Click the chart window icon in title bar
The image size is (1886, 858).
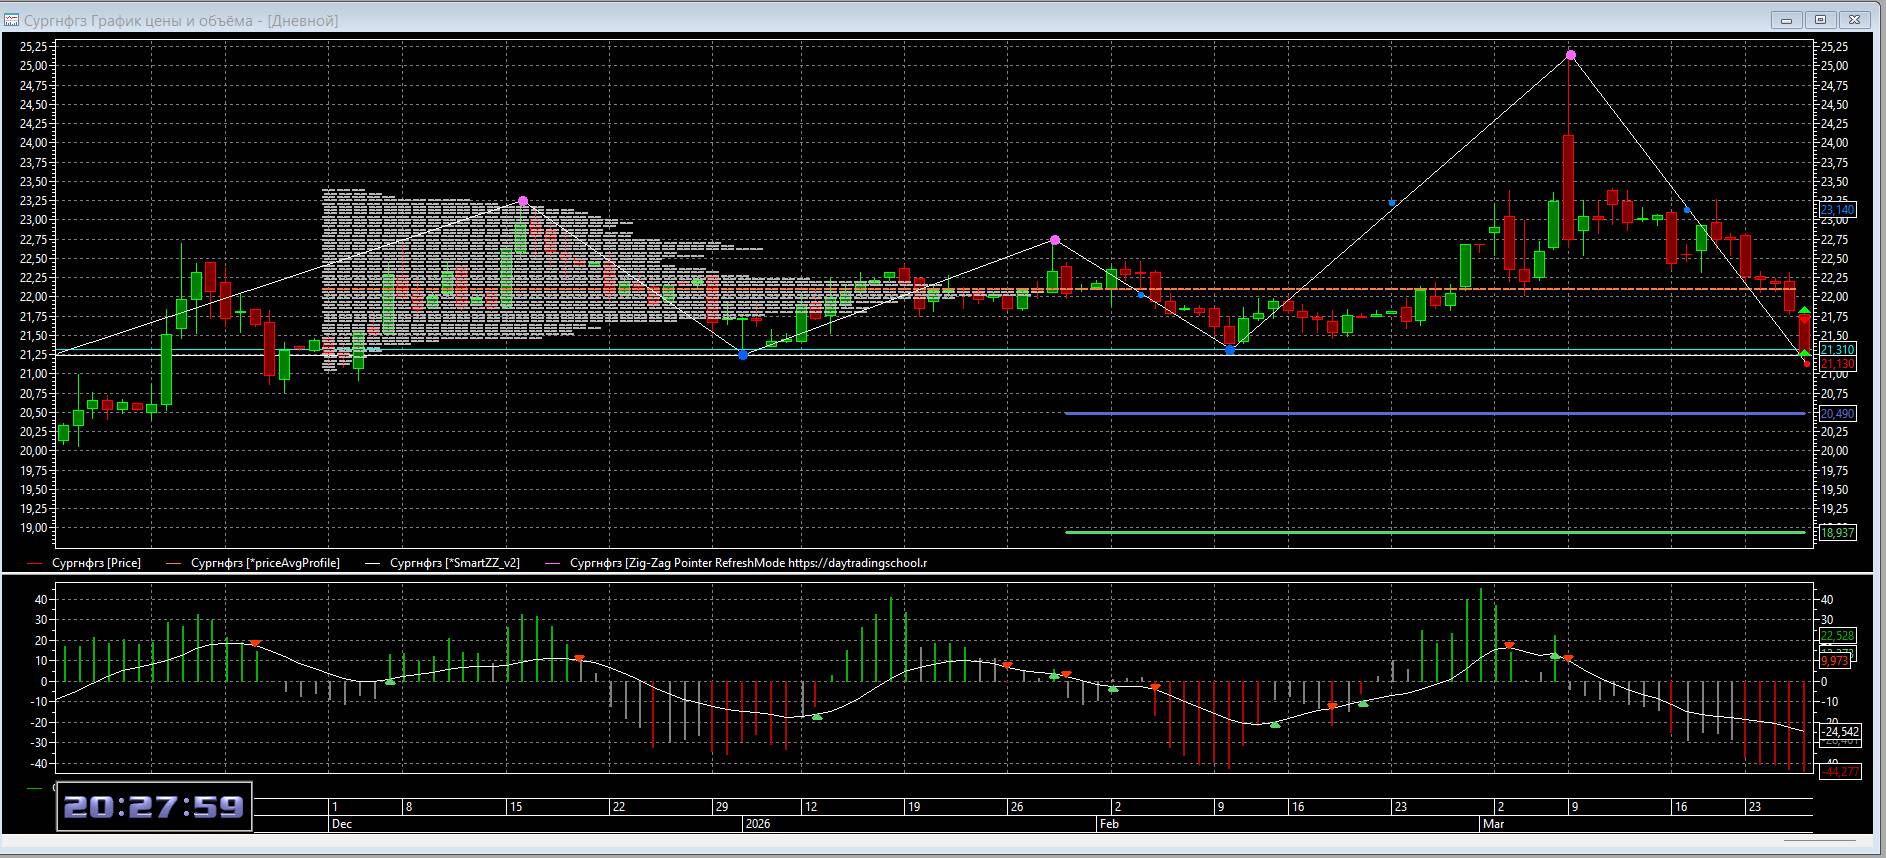pyautogui.click(x=12, y=20)
